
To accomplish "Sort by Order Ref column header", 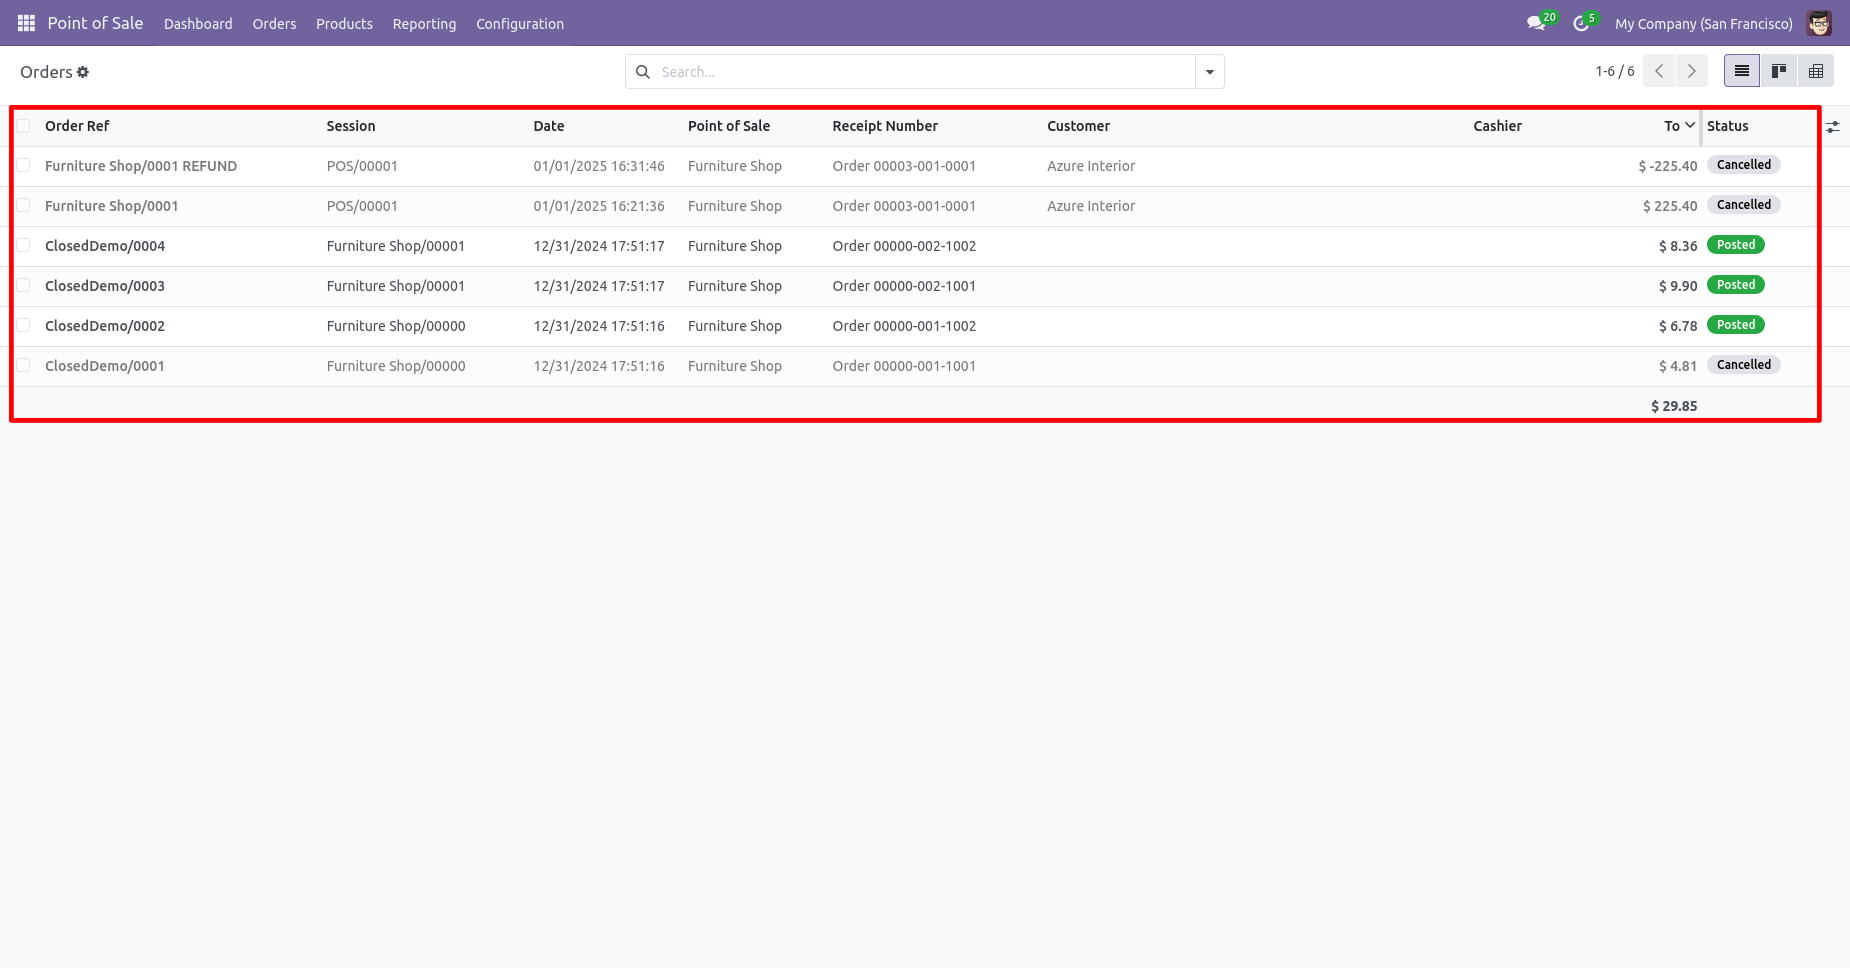I will [x=77, y=126].
